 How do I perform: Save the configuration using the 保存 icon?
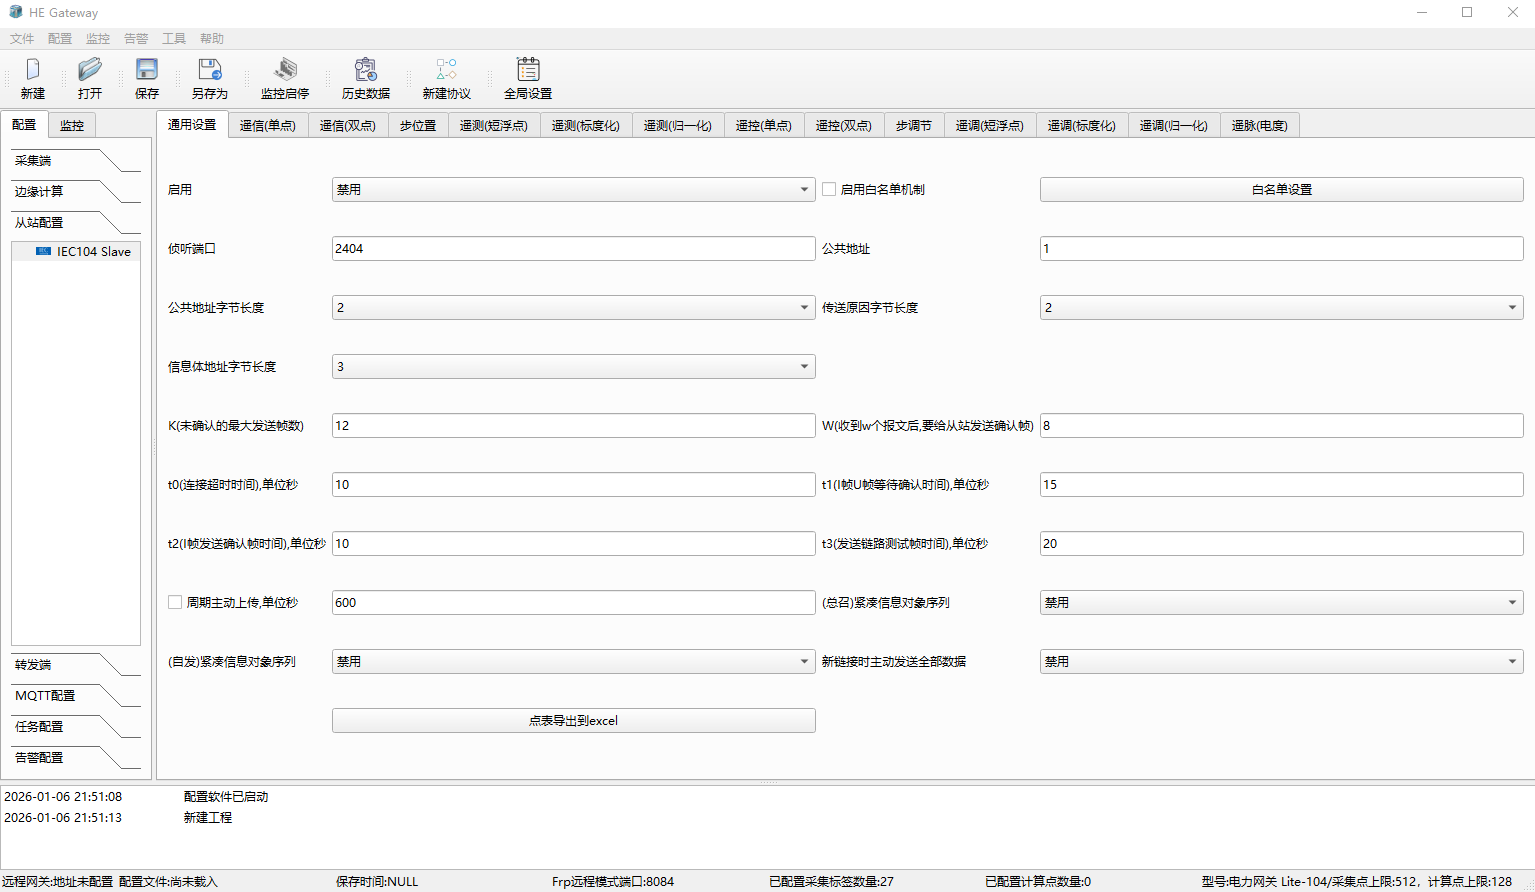(x=147, y=70)
